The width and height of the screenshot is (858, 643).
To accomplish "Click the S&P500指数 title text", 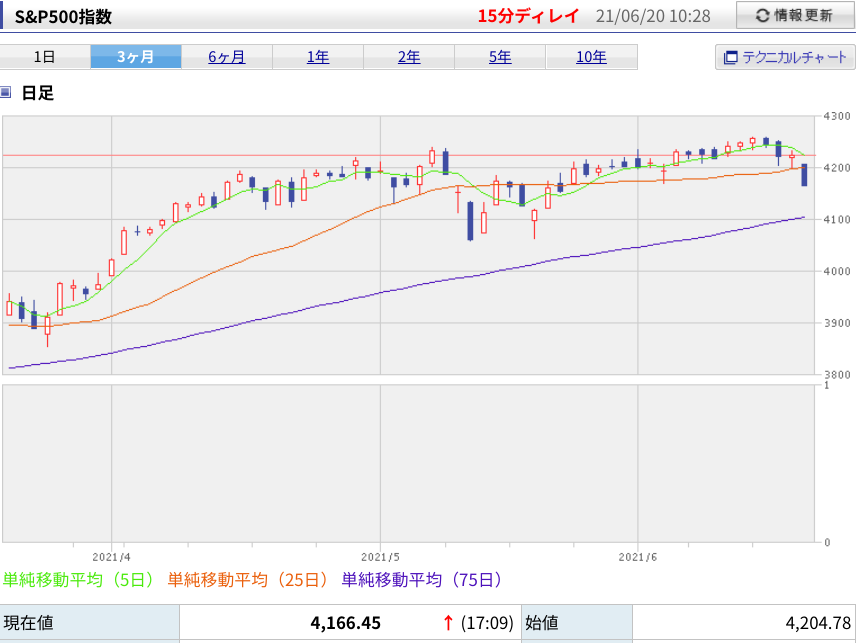I will 63,16.
